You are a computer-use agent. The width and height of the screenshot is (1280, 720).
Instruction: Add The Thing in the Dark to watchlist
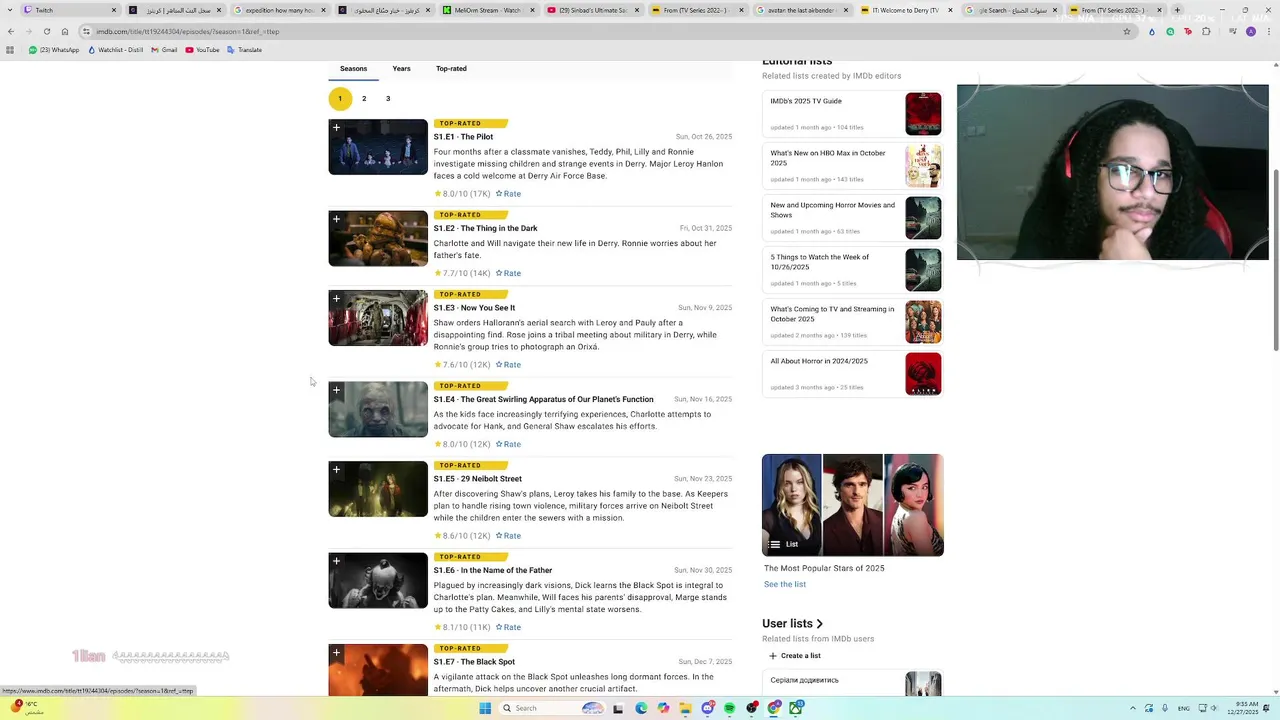pos(336,219)
